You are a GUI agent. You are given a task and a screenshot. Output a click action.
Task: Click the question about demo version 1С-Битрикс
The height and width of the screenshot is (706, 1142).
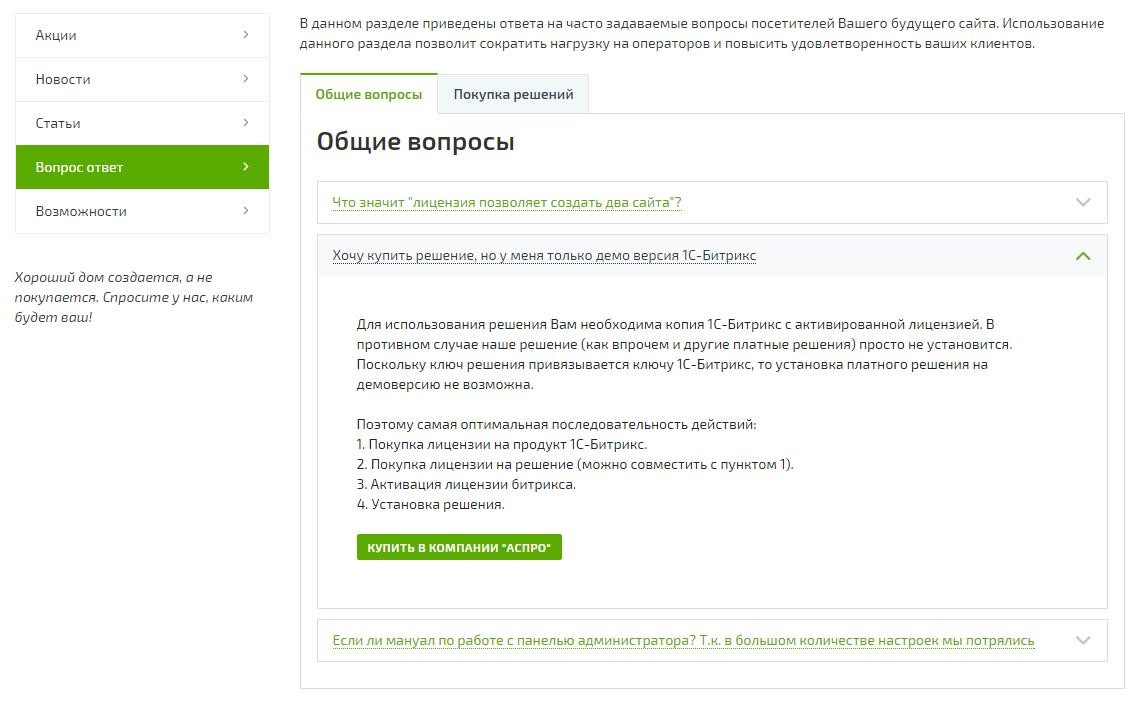pyautogui.click(x=544, y=256)
